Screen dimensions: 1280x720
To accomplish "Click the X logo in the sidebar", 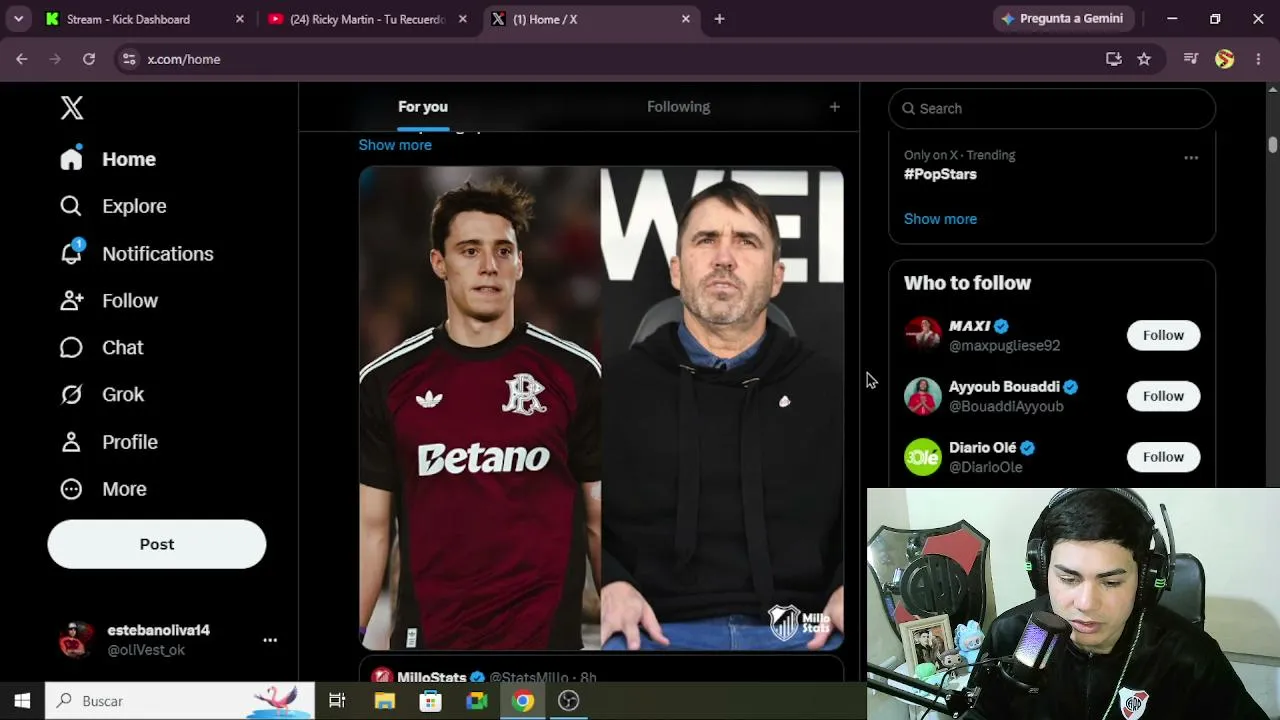I will [x=72, y=108].
